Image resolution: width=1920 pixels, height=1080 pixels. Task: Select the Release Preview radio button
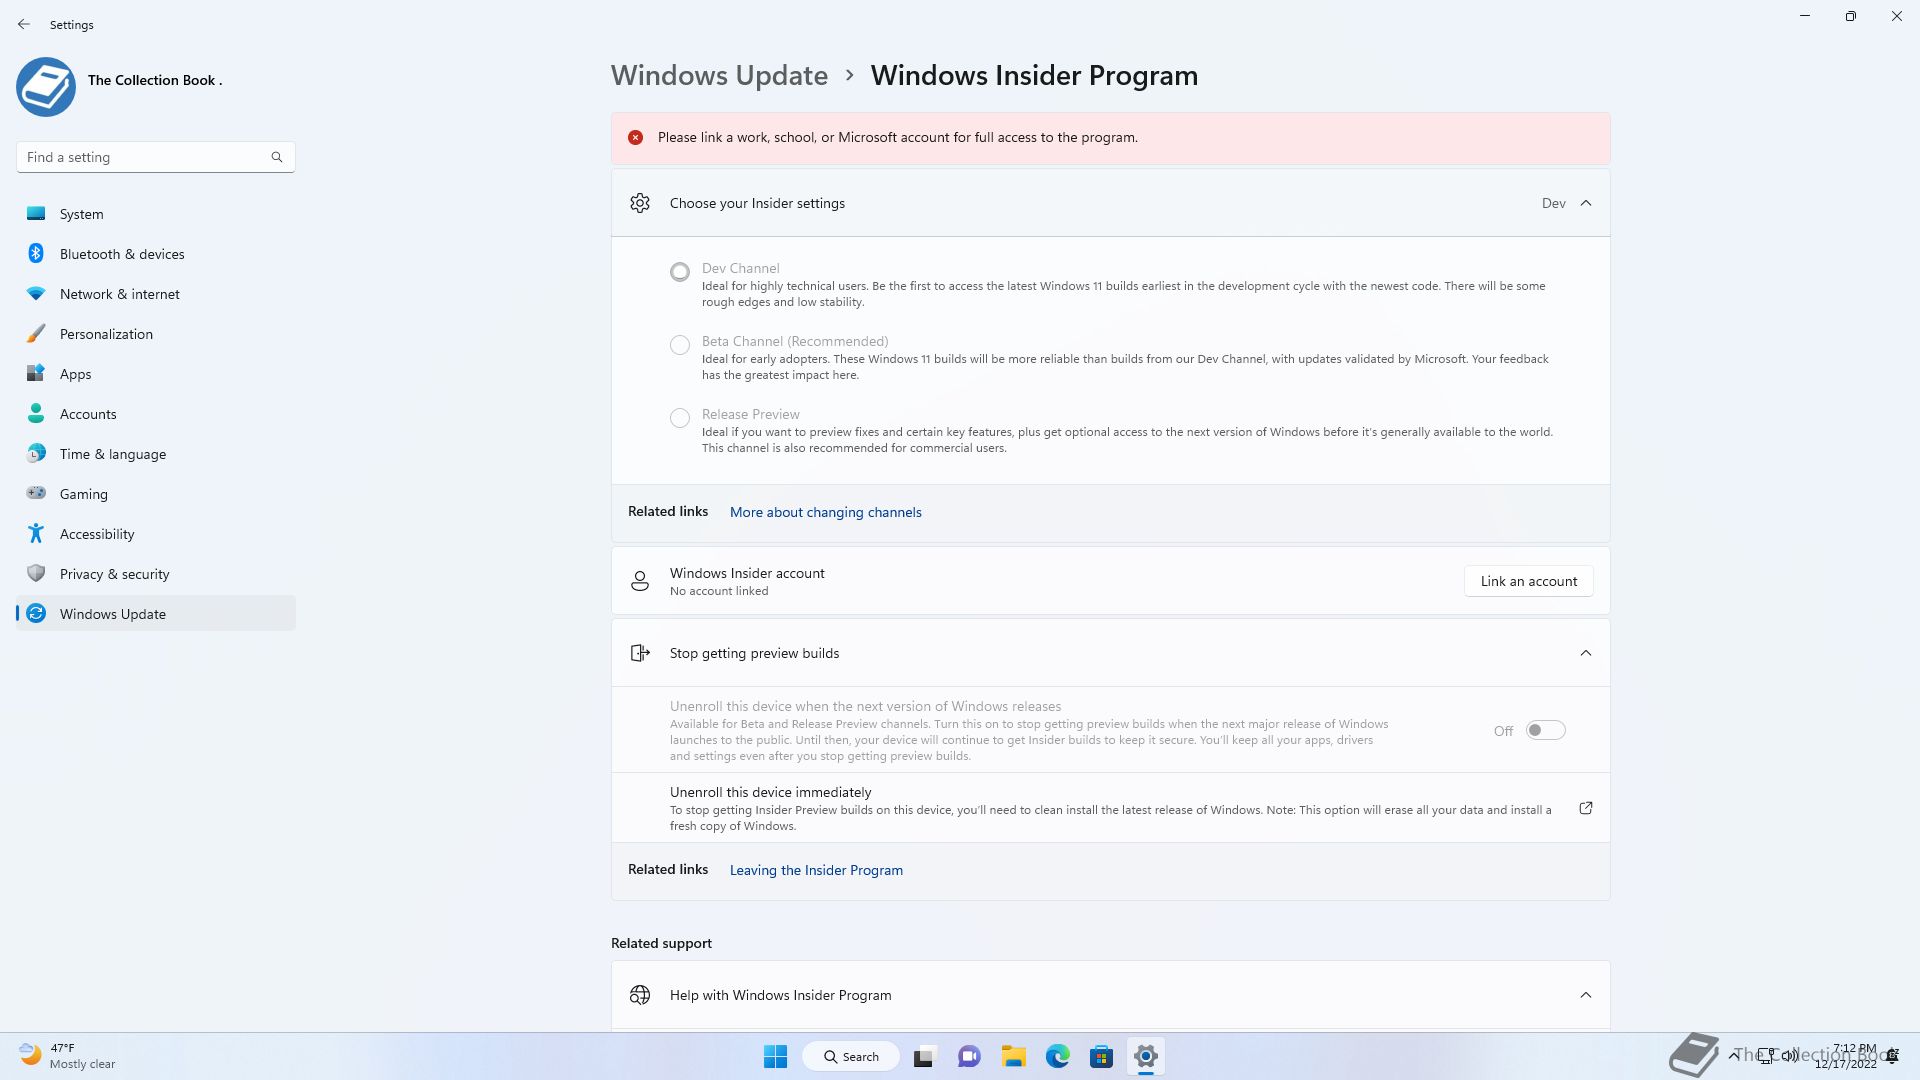pyautogui.click(x=680, y=418)
